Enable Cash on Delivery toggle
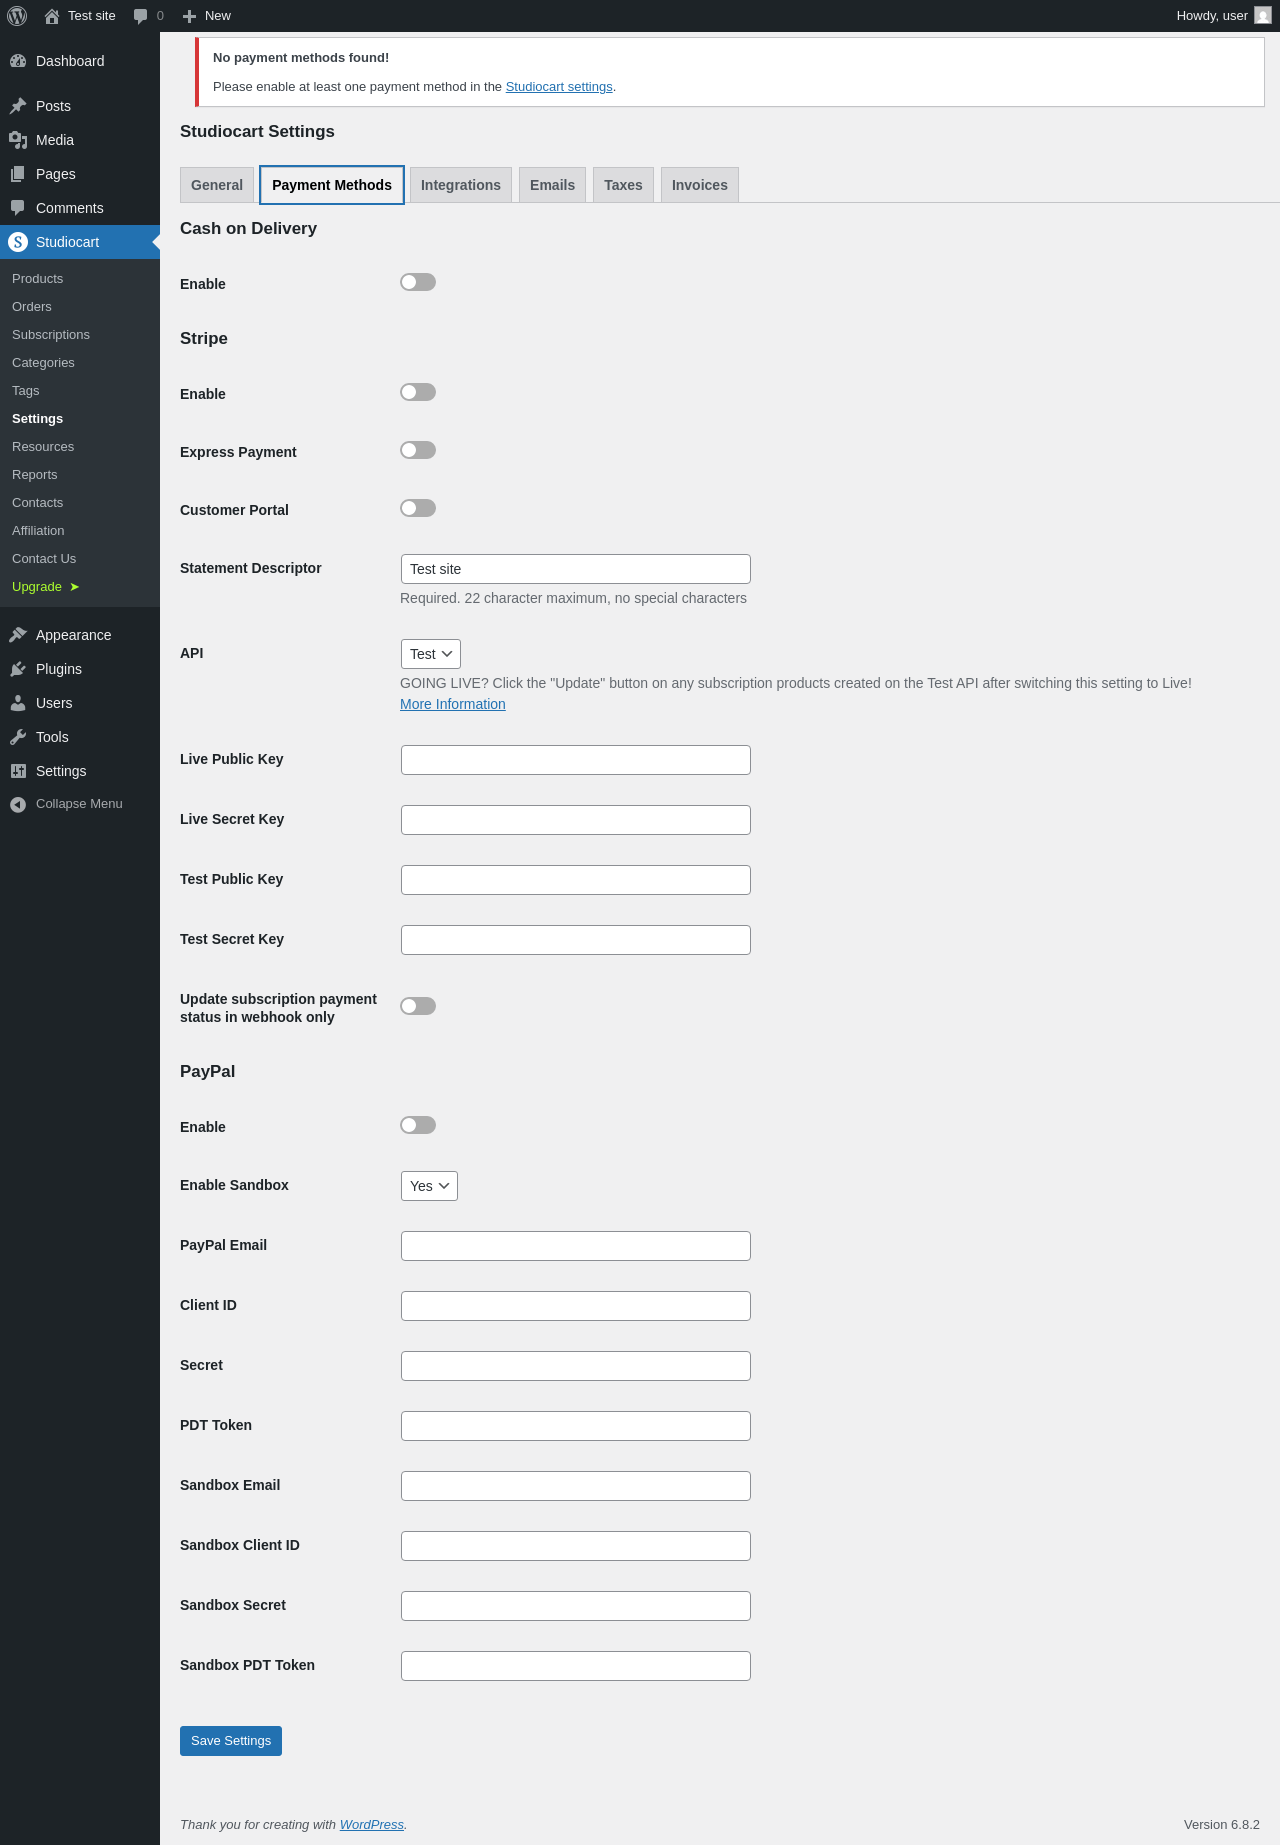Image resolution: width=1280 pixels, height=1845 pixels. tap(418, 282)
